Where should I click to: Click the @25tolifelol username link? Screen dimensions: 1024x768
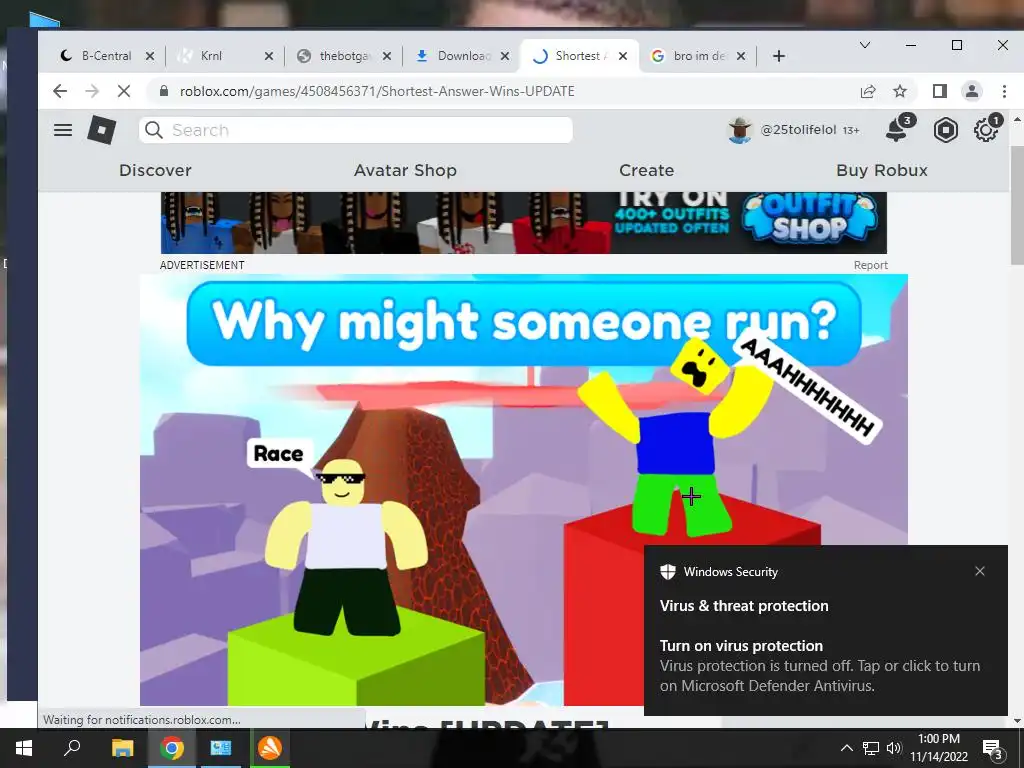[798, 130]
